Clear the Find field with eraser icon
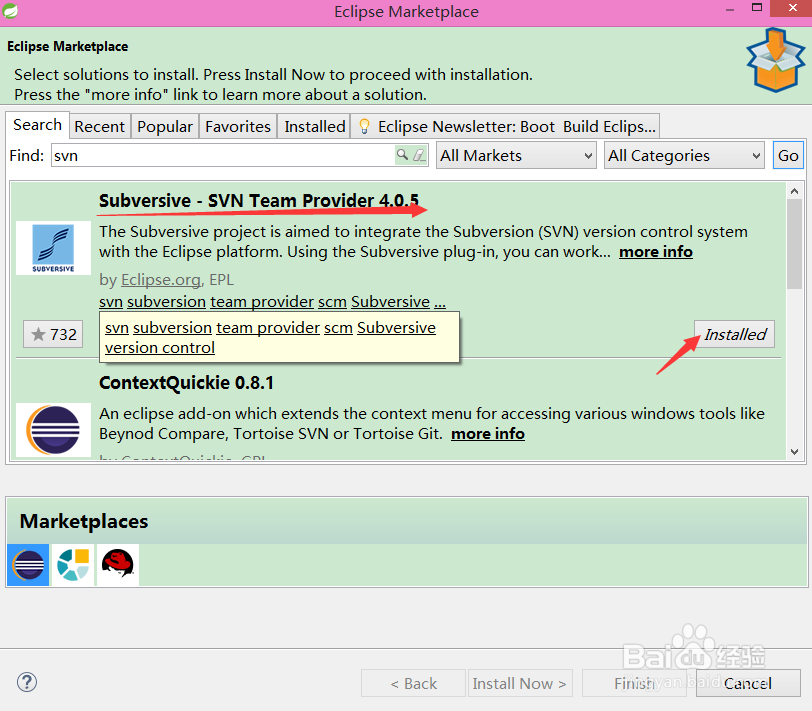The height and width of the screenshot is (711, 812). point(418,155)
